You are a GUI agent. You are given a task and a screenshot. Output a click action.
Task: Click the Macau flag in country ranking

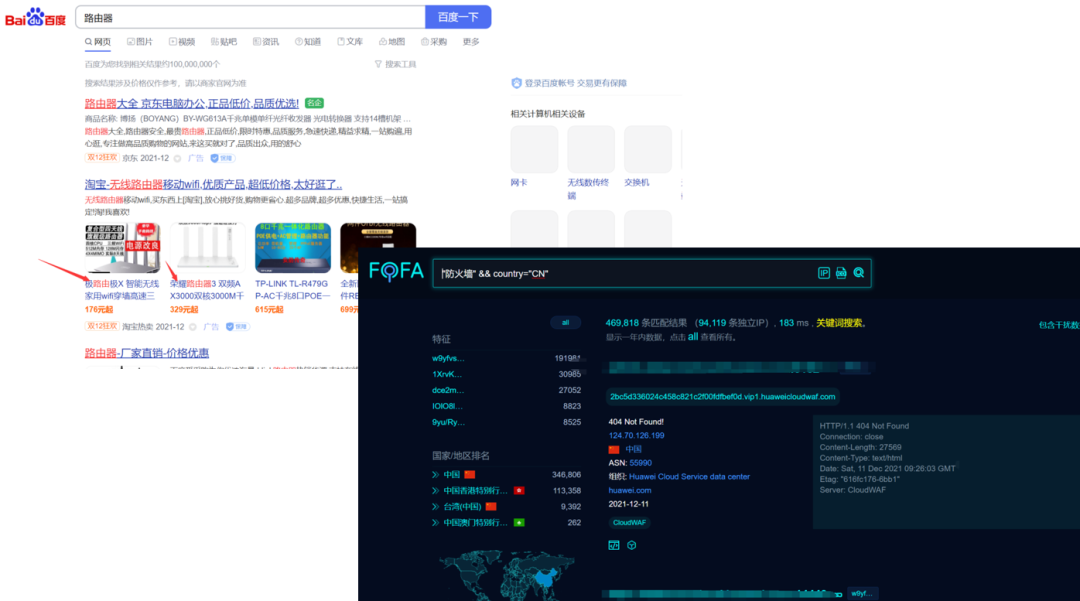pyautogui.click(x=519, y=523)
